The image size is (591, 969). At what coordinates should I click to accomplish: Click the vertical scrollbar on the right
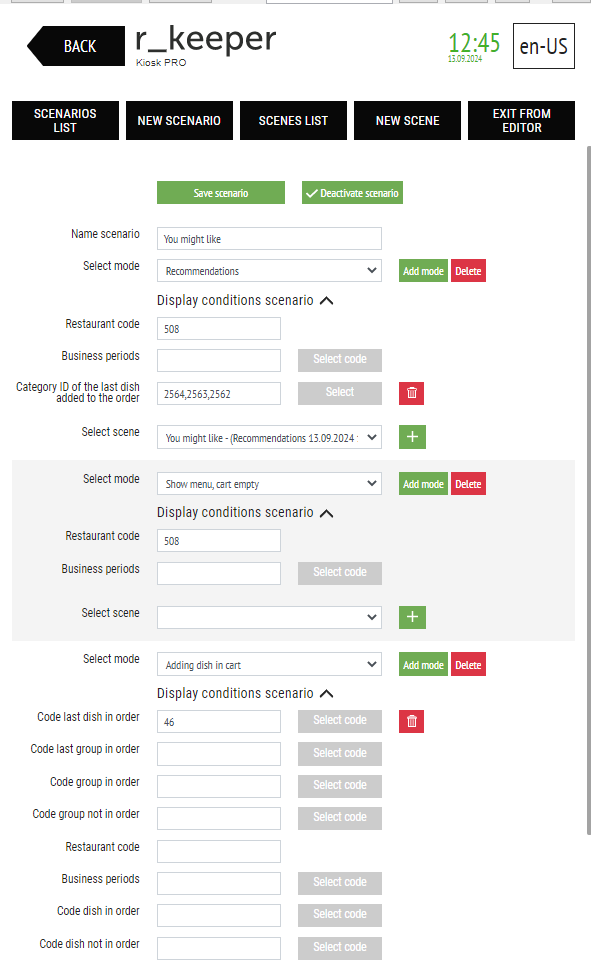588,490
